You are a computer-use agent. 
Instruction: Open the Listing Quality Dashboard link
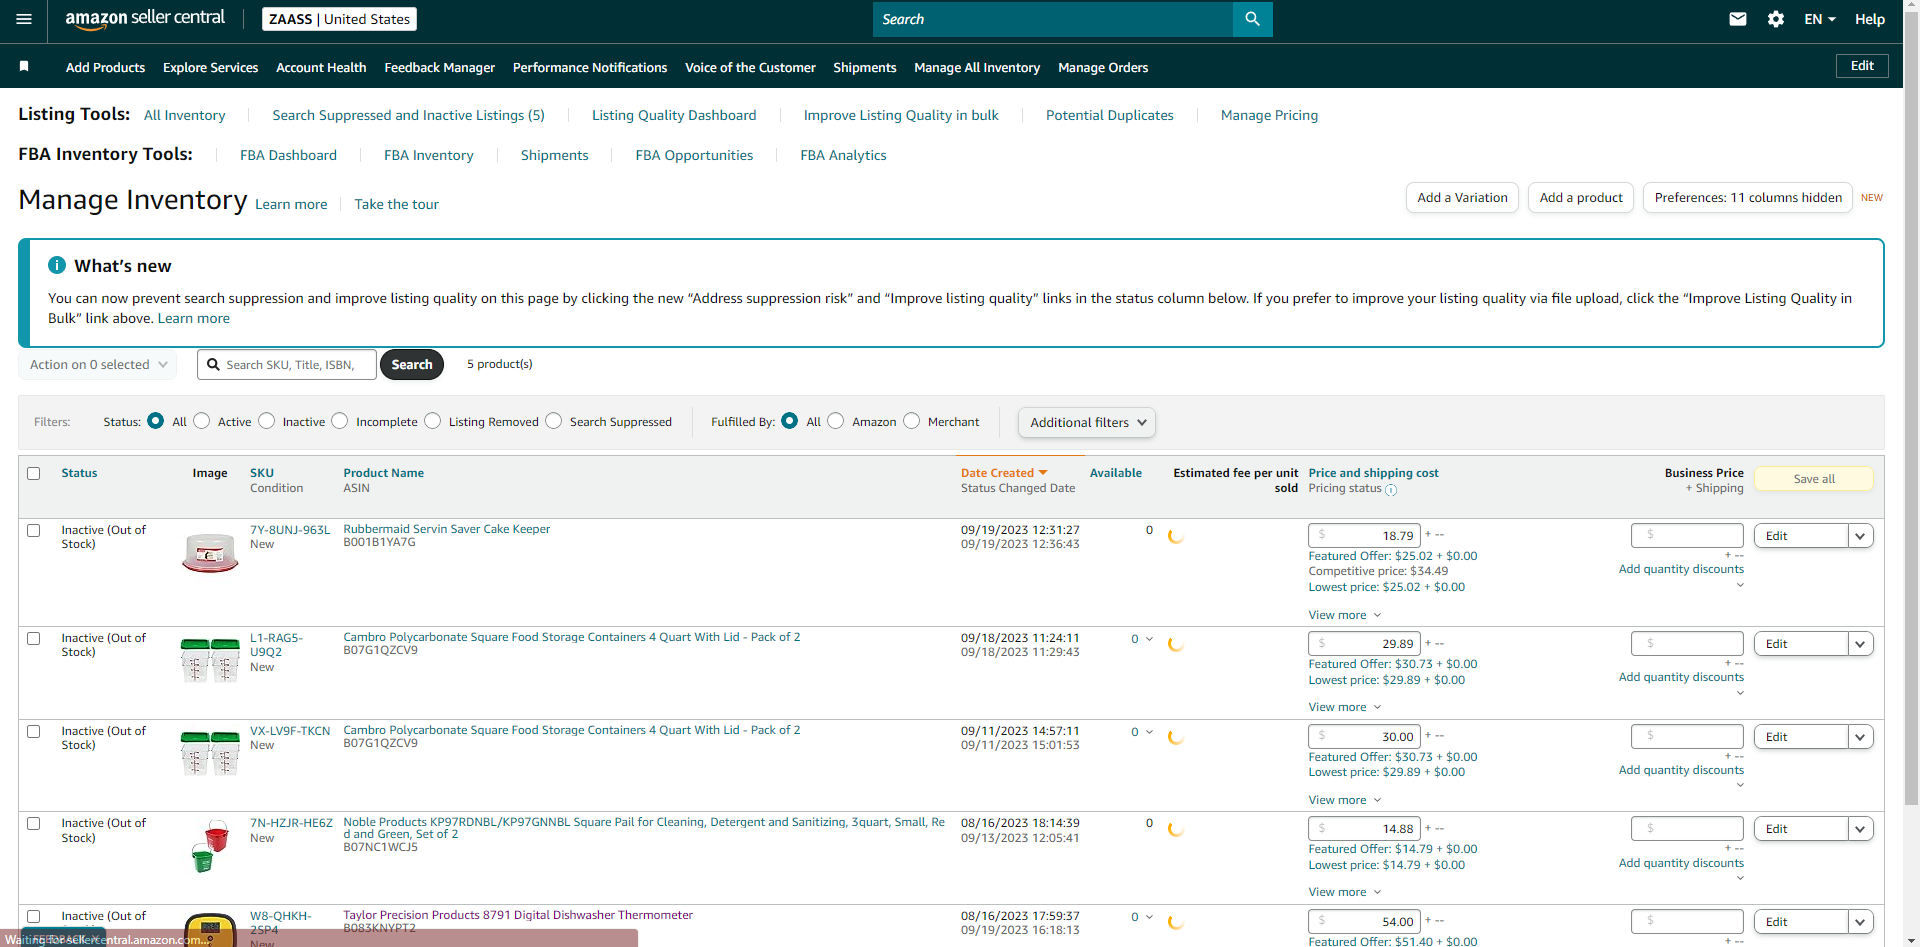pos(674,115)
